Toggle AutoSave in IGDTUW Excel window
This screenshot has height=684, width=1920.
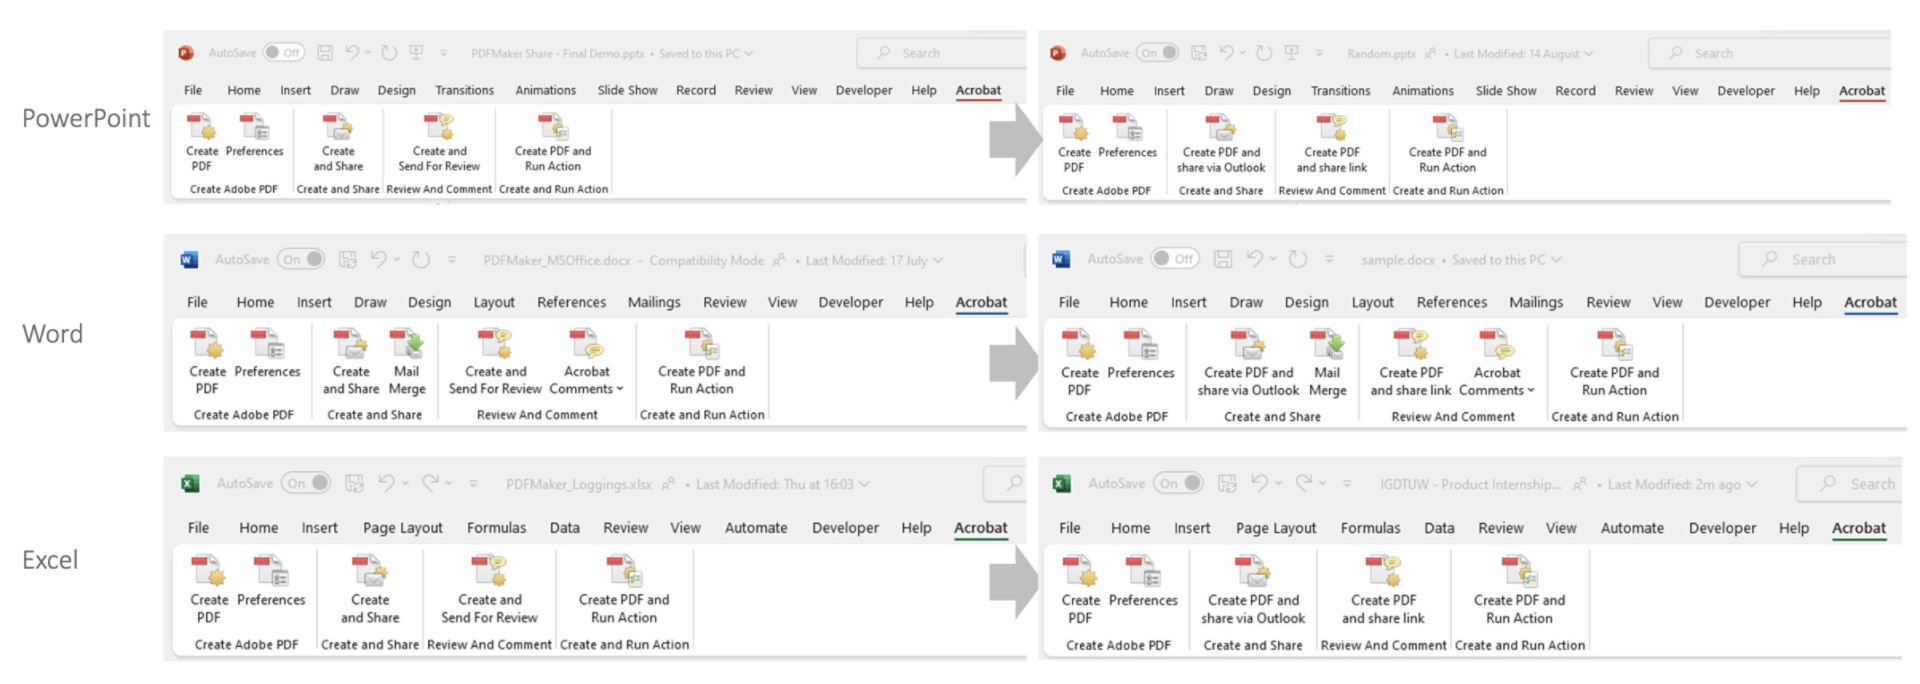tap(1178, 483)
